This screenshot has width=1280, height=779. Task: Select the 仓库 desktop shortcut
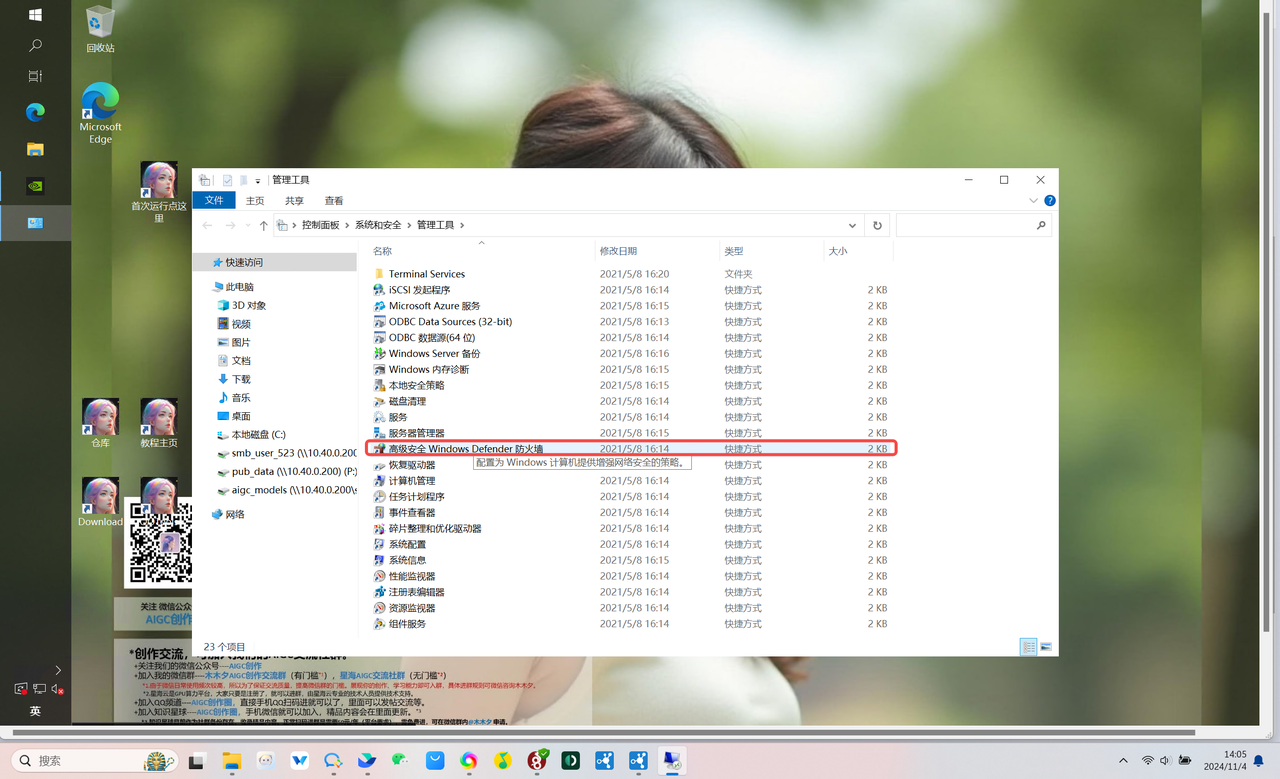click(100, 423)
